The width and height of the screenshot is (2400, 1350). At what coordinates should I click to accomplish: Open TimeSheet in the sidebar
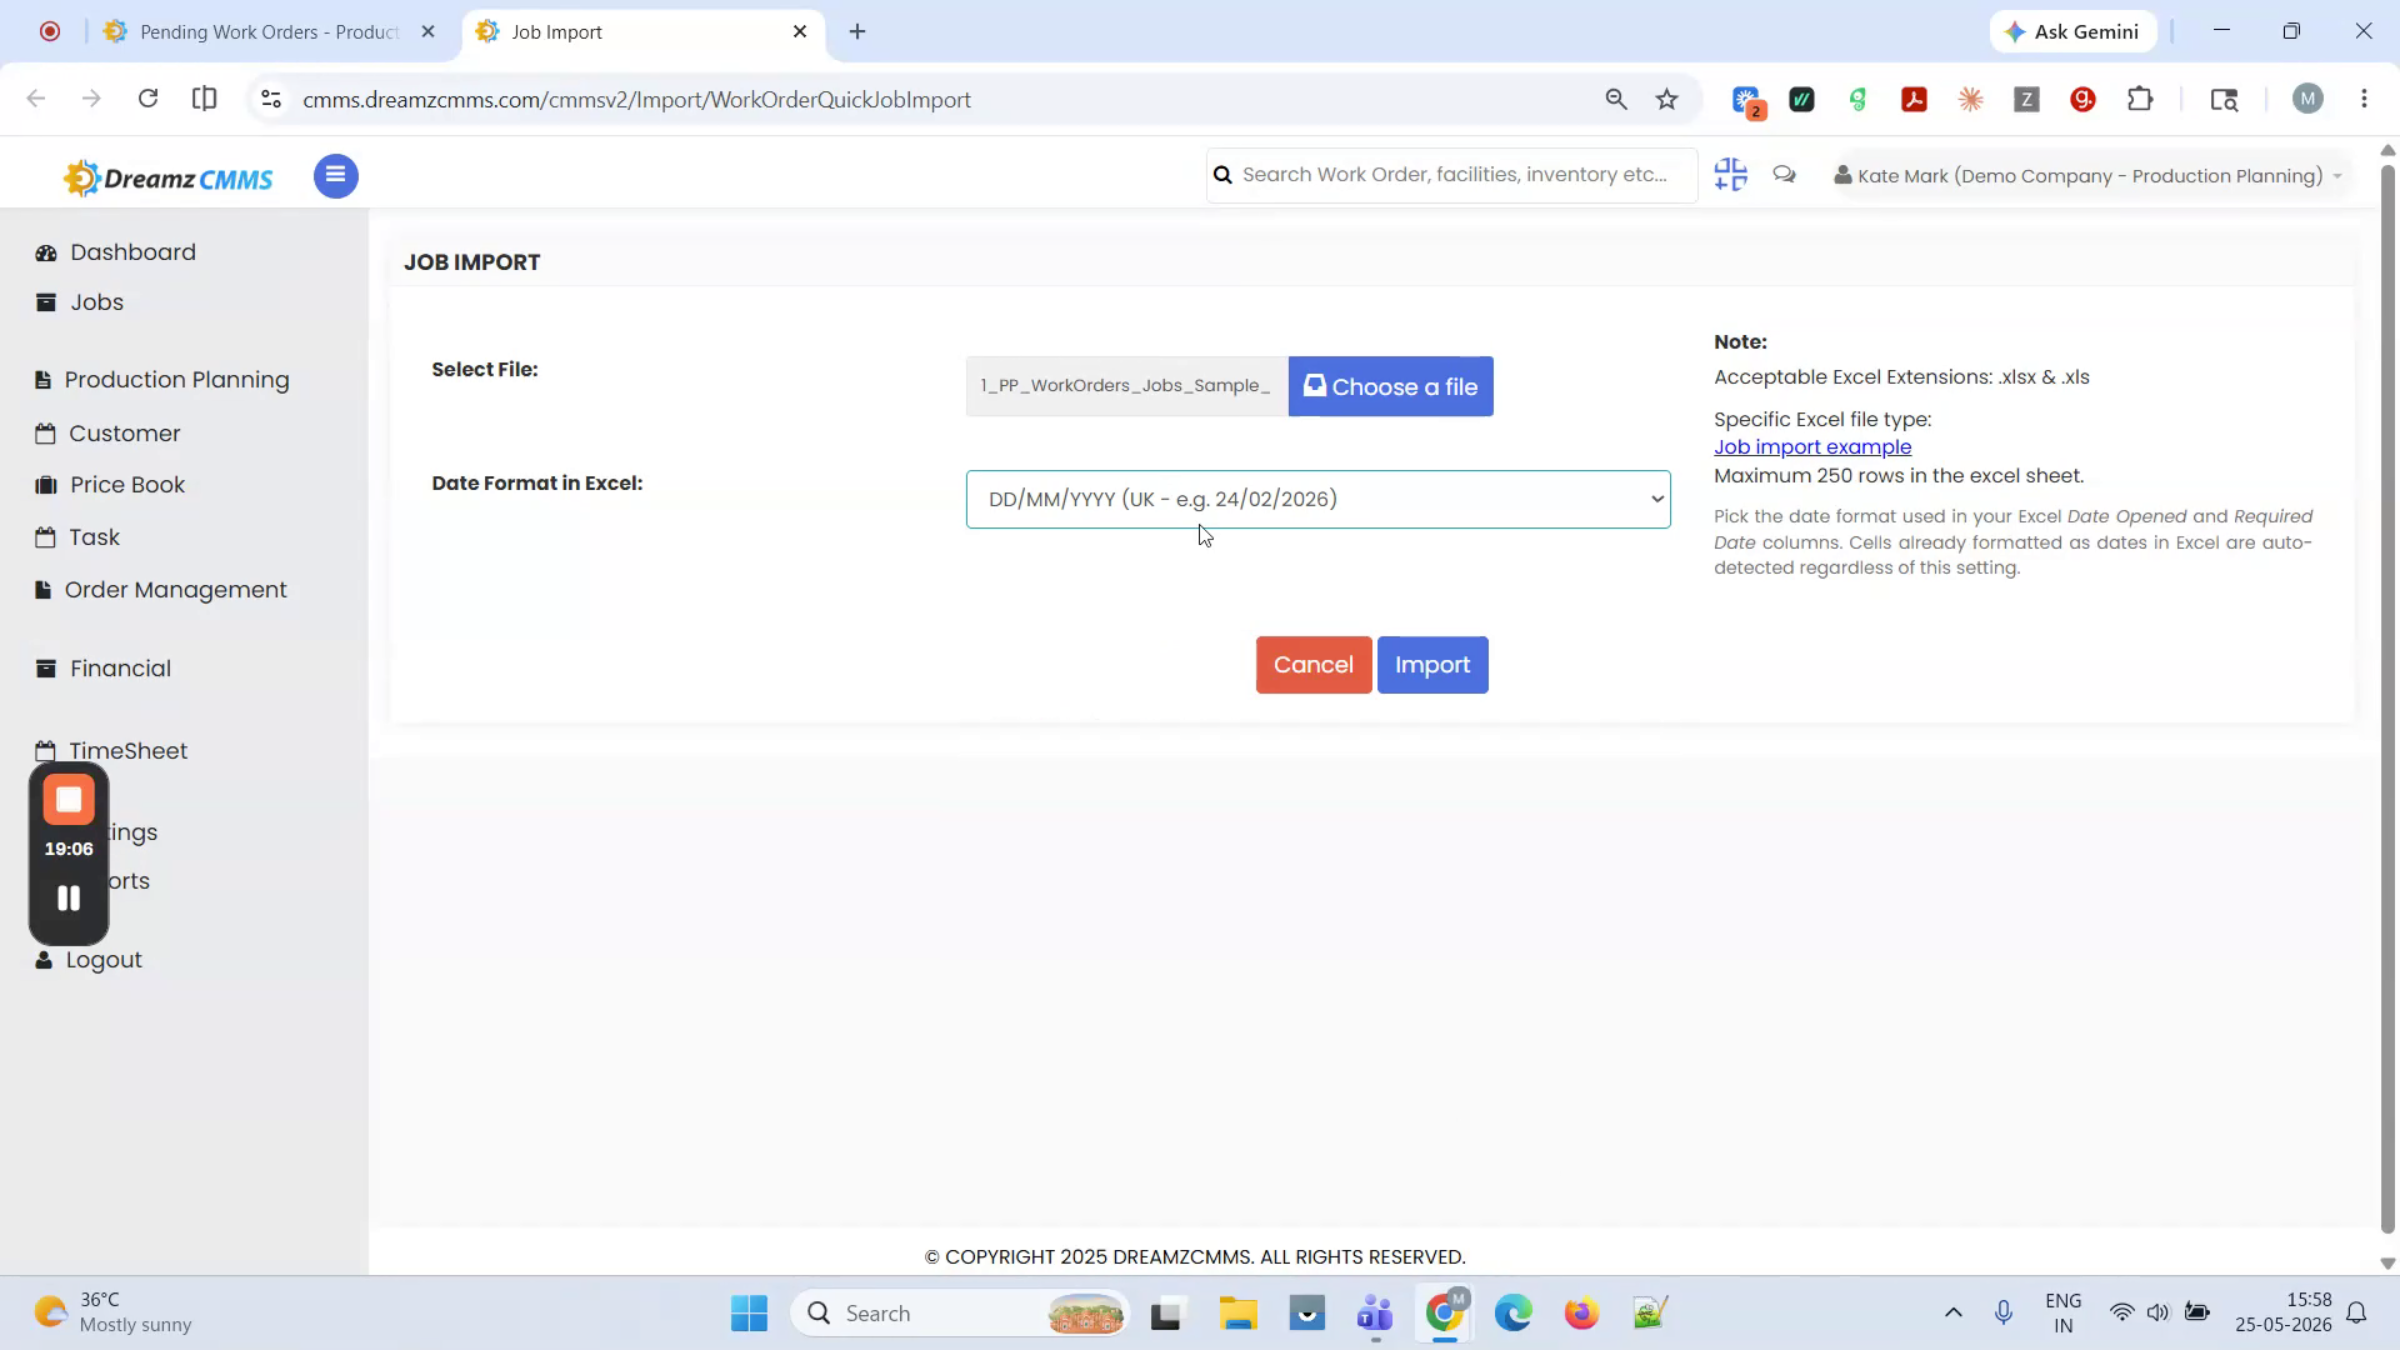point(111,751)
